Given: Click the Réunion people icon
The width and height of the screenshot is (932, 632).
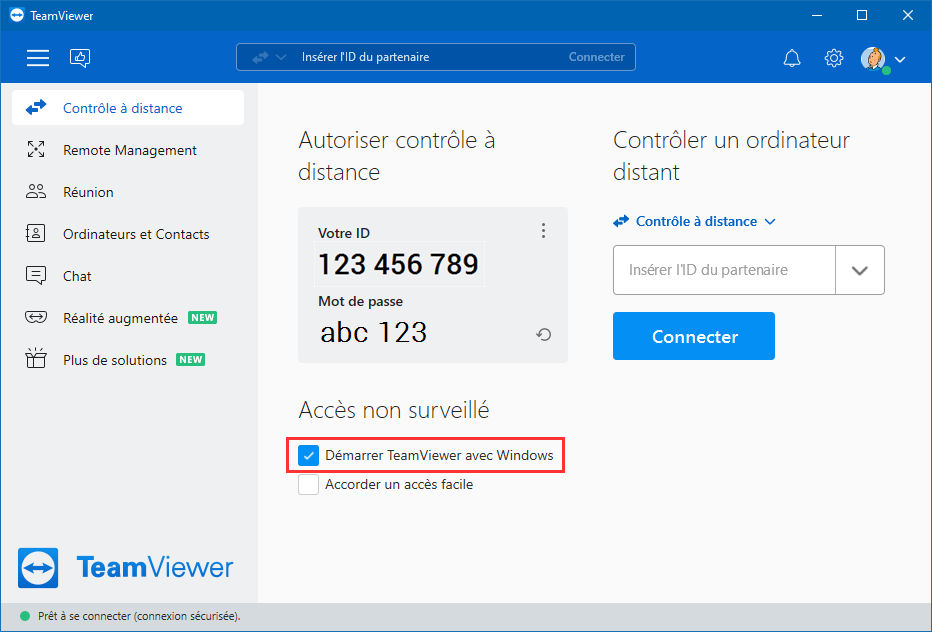Looking at the screenshot, I should [36, 191].
